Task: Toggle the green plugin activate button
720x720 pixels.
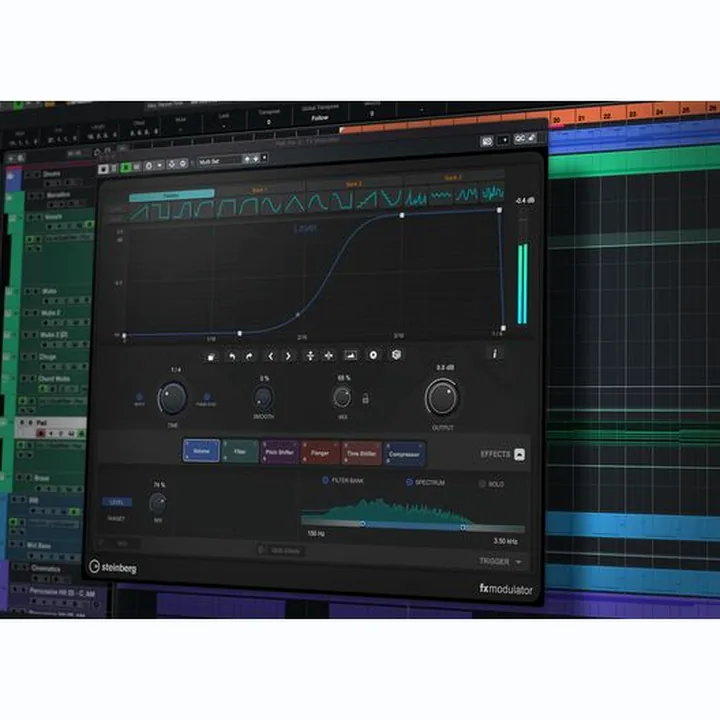Action: [125, 168]
